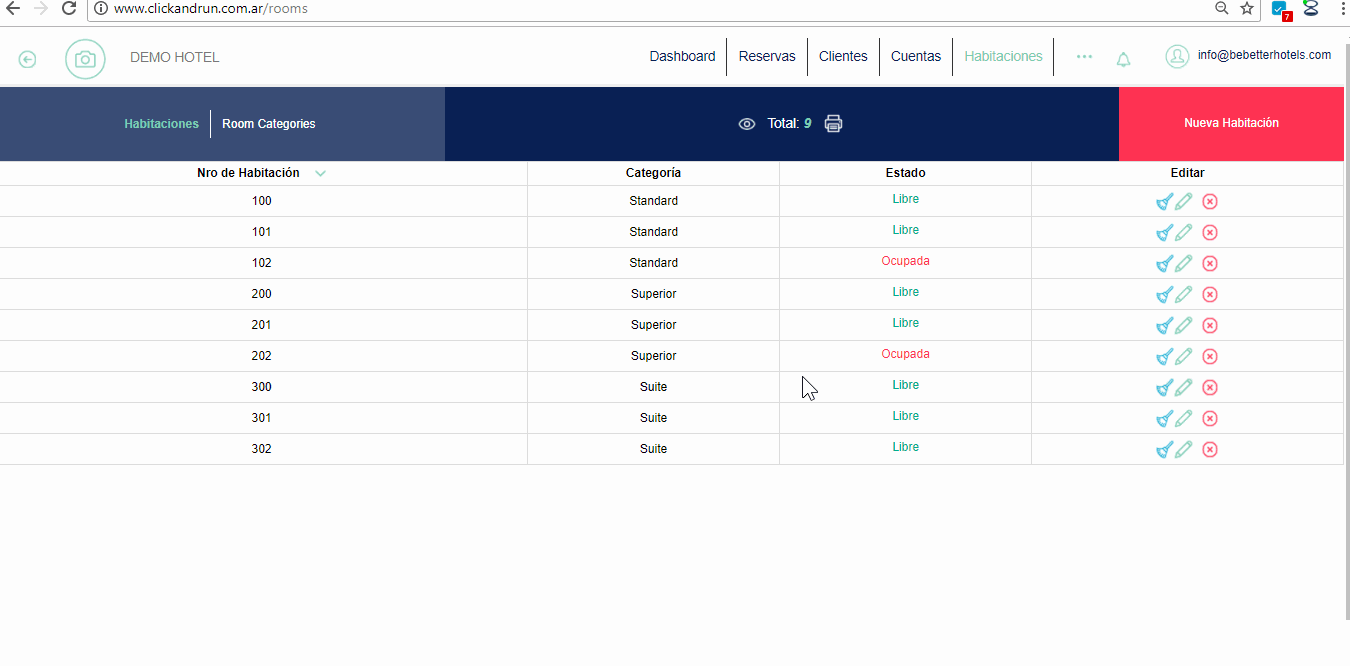Toggle the eye visibility icon beside Total
1350x666 pixels.
tap(747, 124)
